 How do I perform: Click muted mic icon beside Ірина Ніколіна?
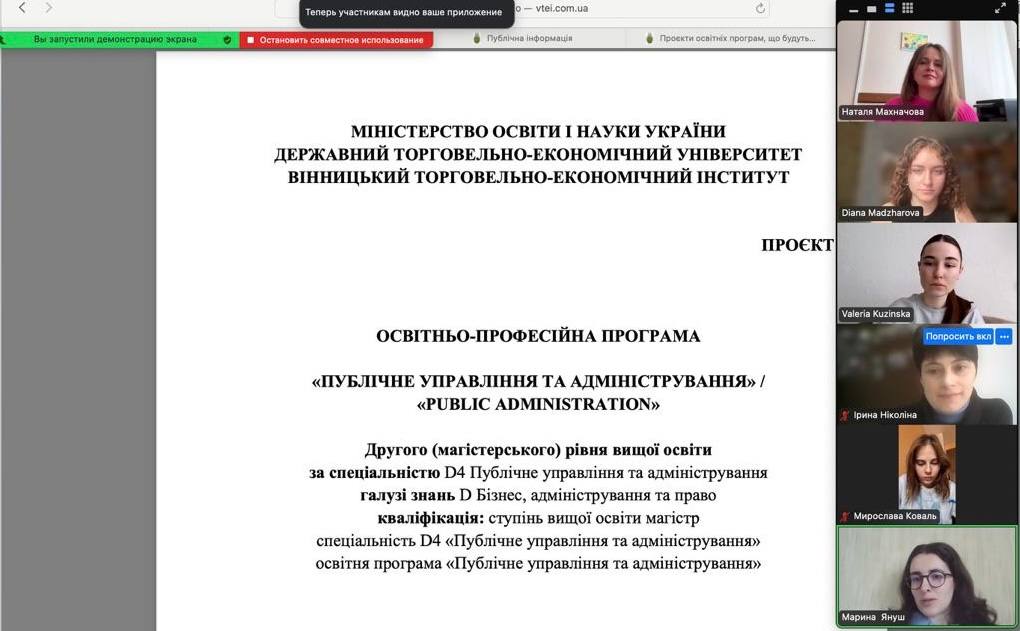(845, 415)
